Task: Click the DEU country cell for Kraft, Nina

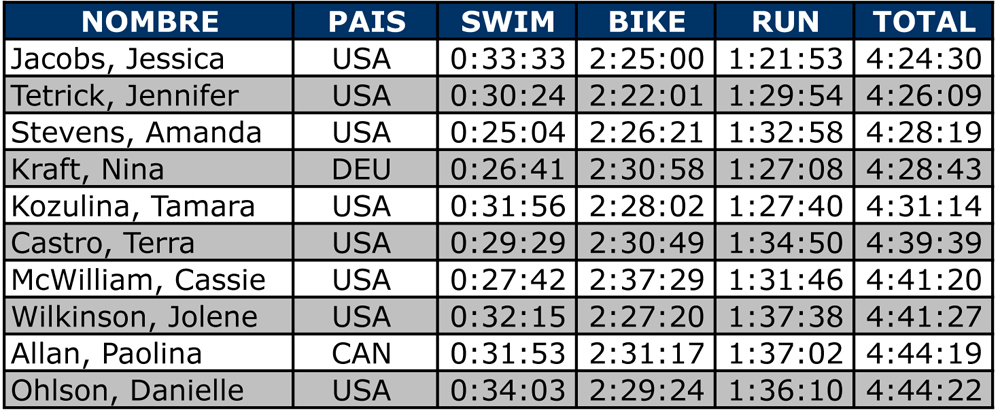Action: pyautogui.click(x=366, y=169)
